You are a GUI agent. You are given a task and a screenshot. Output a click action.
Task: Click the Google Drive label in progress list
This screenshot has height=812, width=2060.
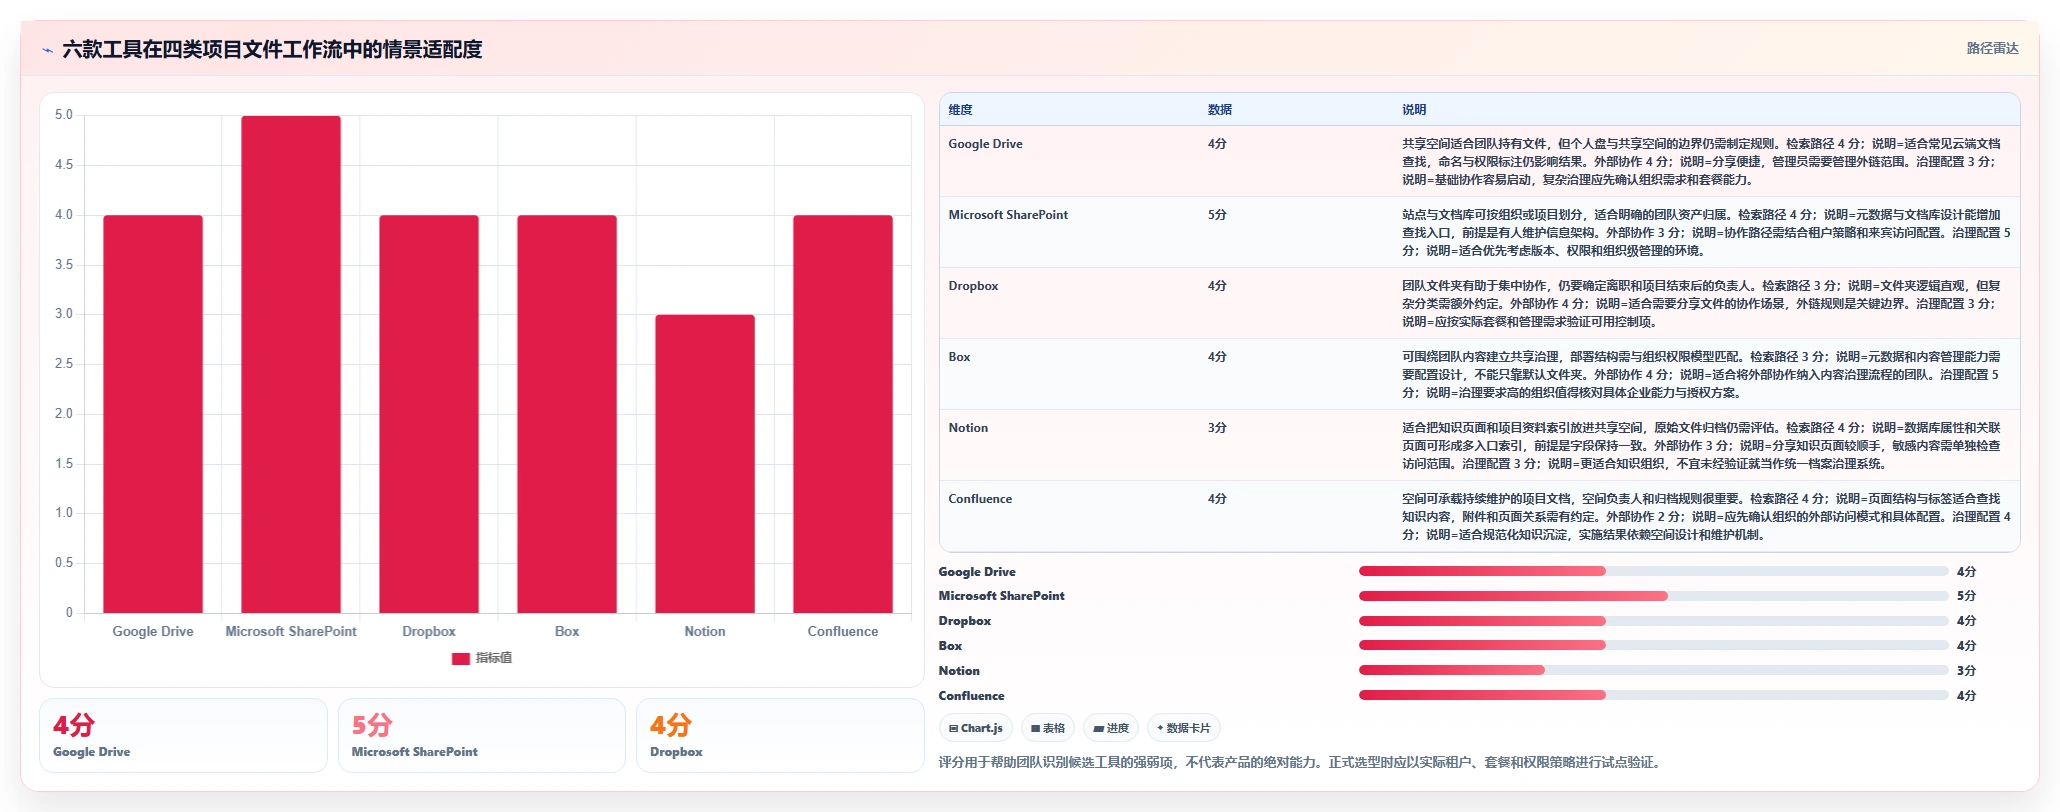[977, 572]
